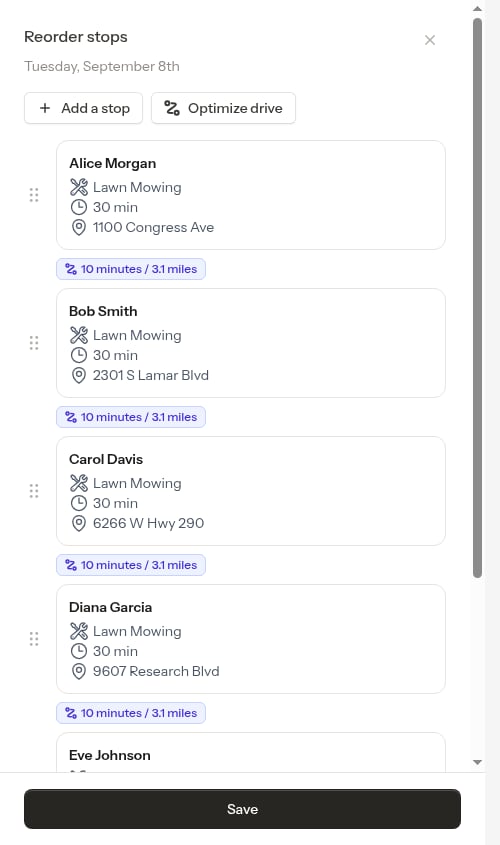Click the plus icon in Add a stop

coord(45,108)
